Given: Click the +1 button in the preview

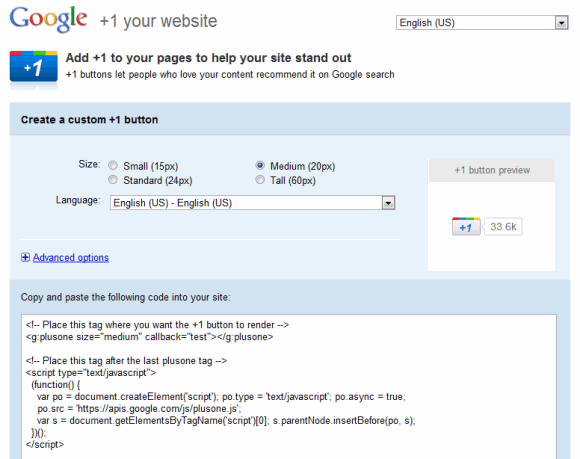Looking at the screenshot, I should tap(466, 226).
